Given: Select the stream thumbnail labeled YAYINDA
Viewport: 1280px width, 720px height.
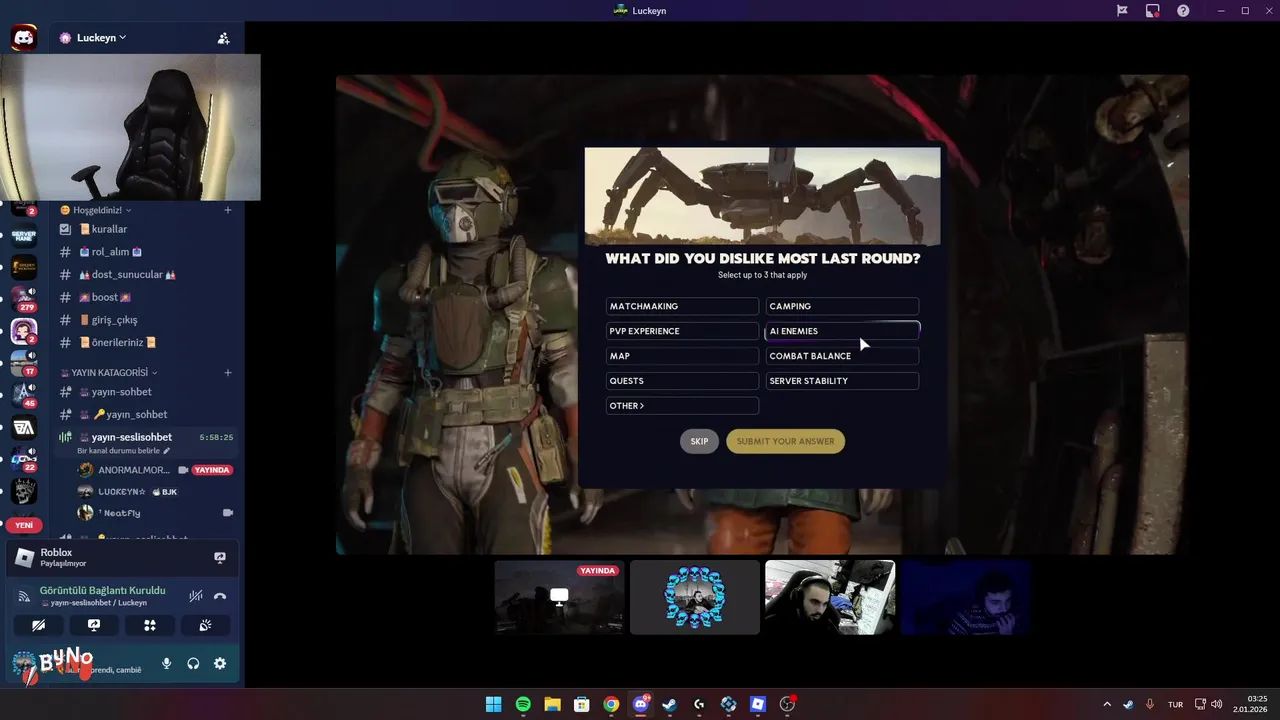Looking at the screenshot, I should [x=559, y=597].
